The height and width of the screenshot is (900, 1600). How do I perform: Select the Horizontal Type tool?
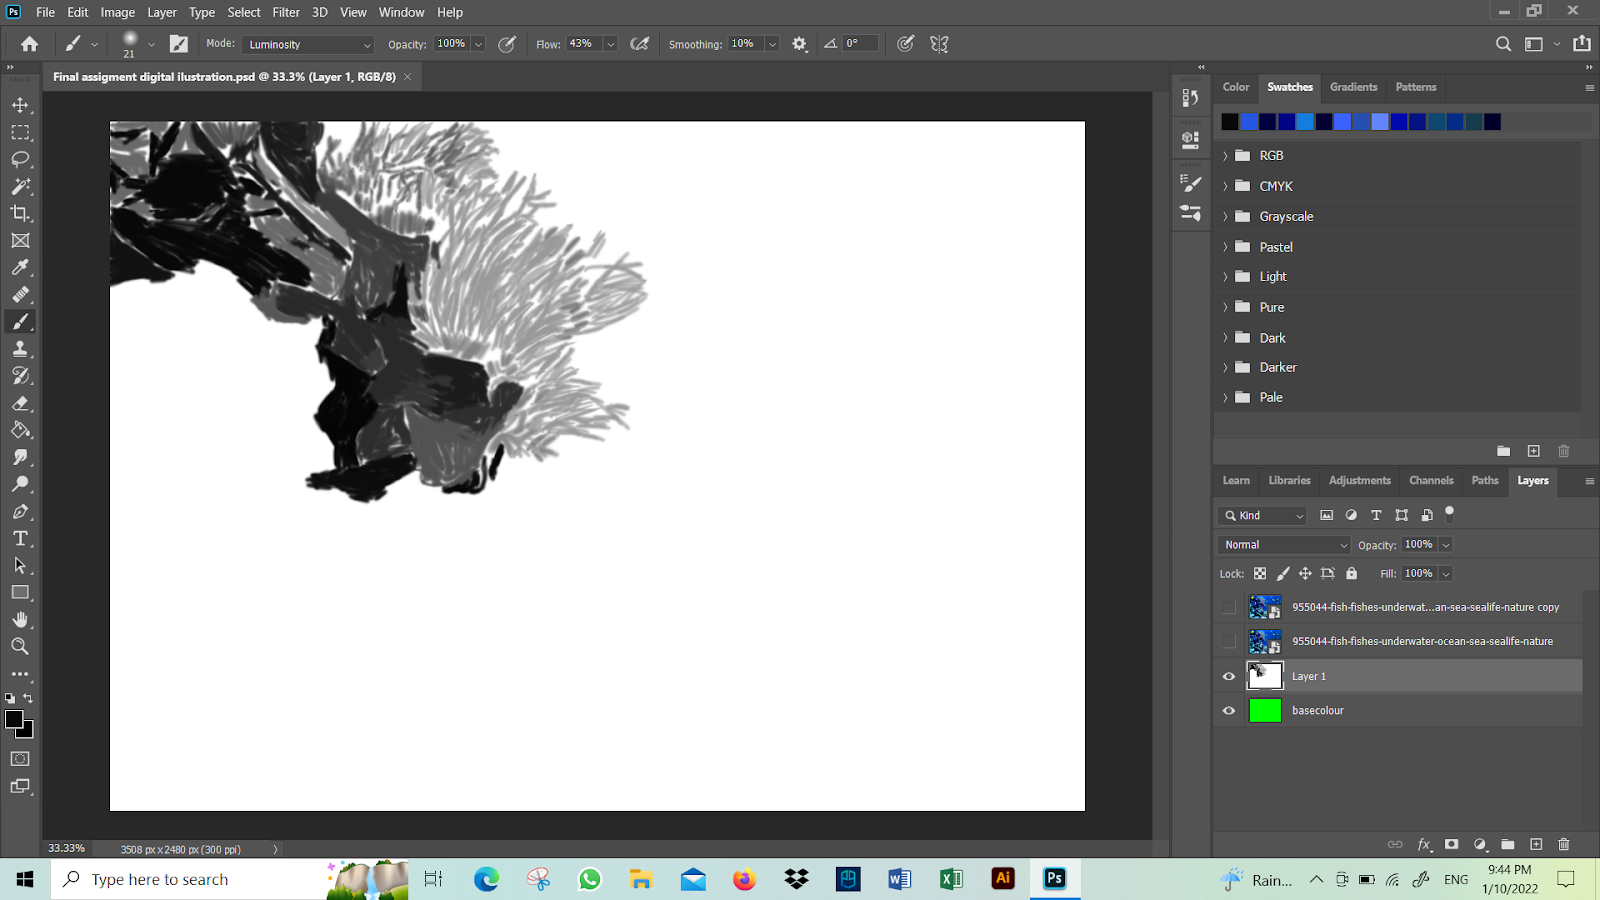[x=20, y=538]
